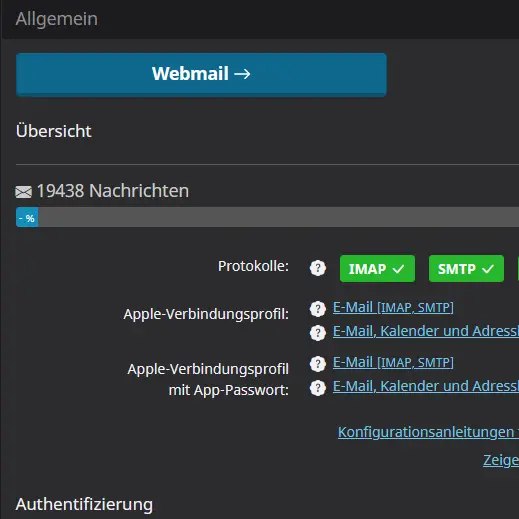Open Apple-Verbindungsprofil E-Mail, Kalender und Adressbuch link
Screen dimensions: 519x519
pyautogui.click(x=426, y=331)
